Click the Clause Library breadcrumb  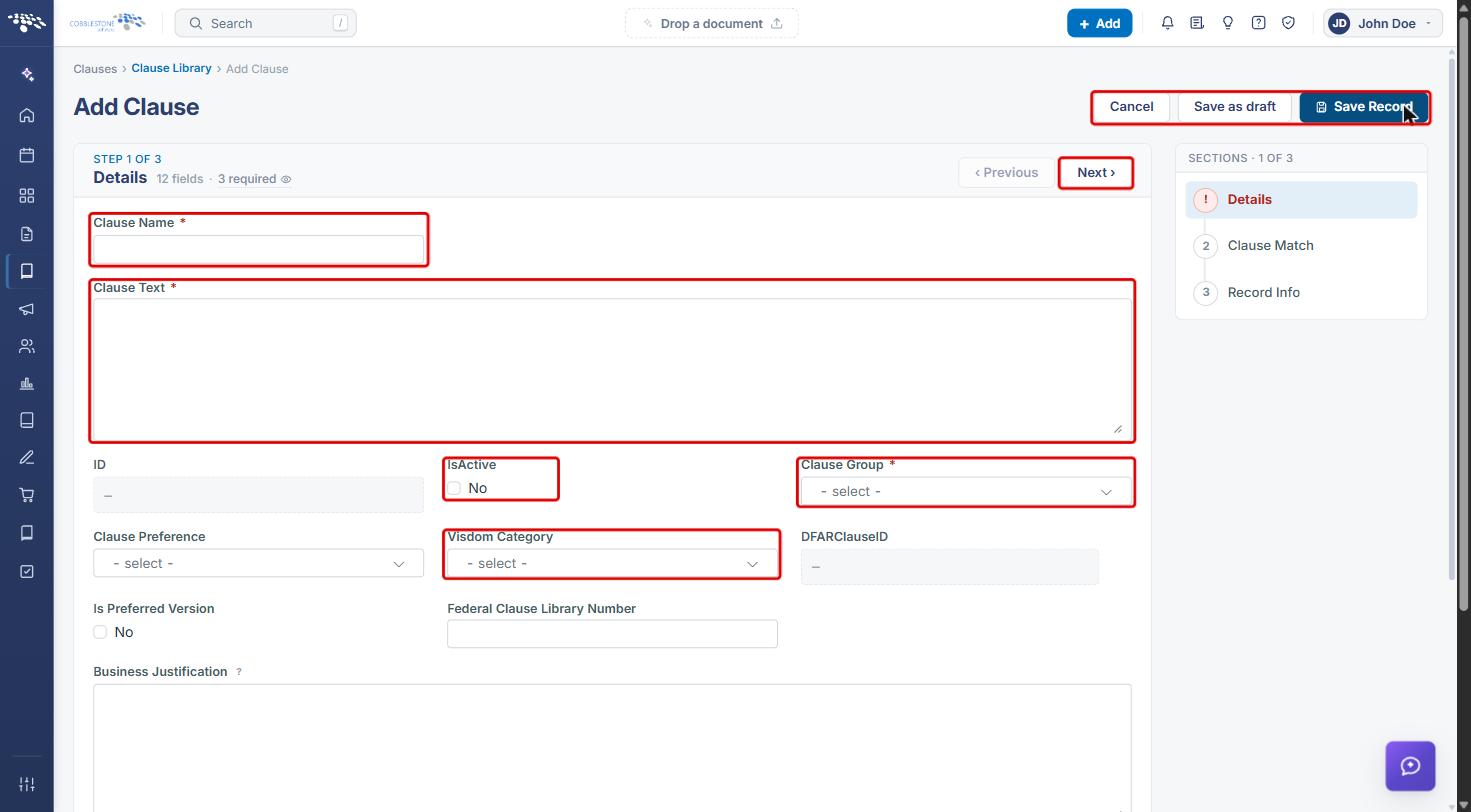click(x=171, y=69)
